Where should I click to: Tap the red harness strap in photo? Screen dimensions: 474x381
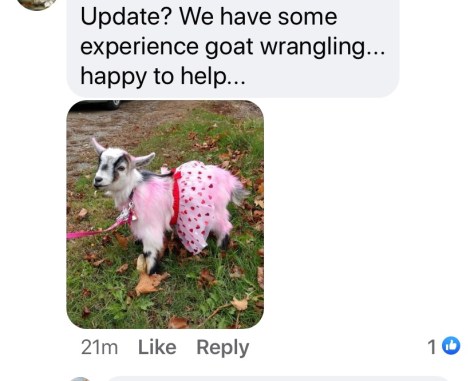click(x=175, y=198)
